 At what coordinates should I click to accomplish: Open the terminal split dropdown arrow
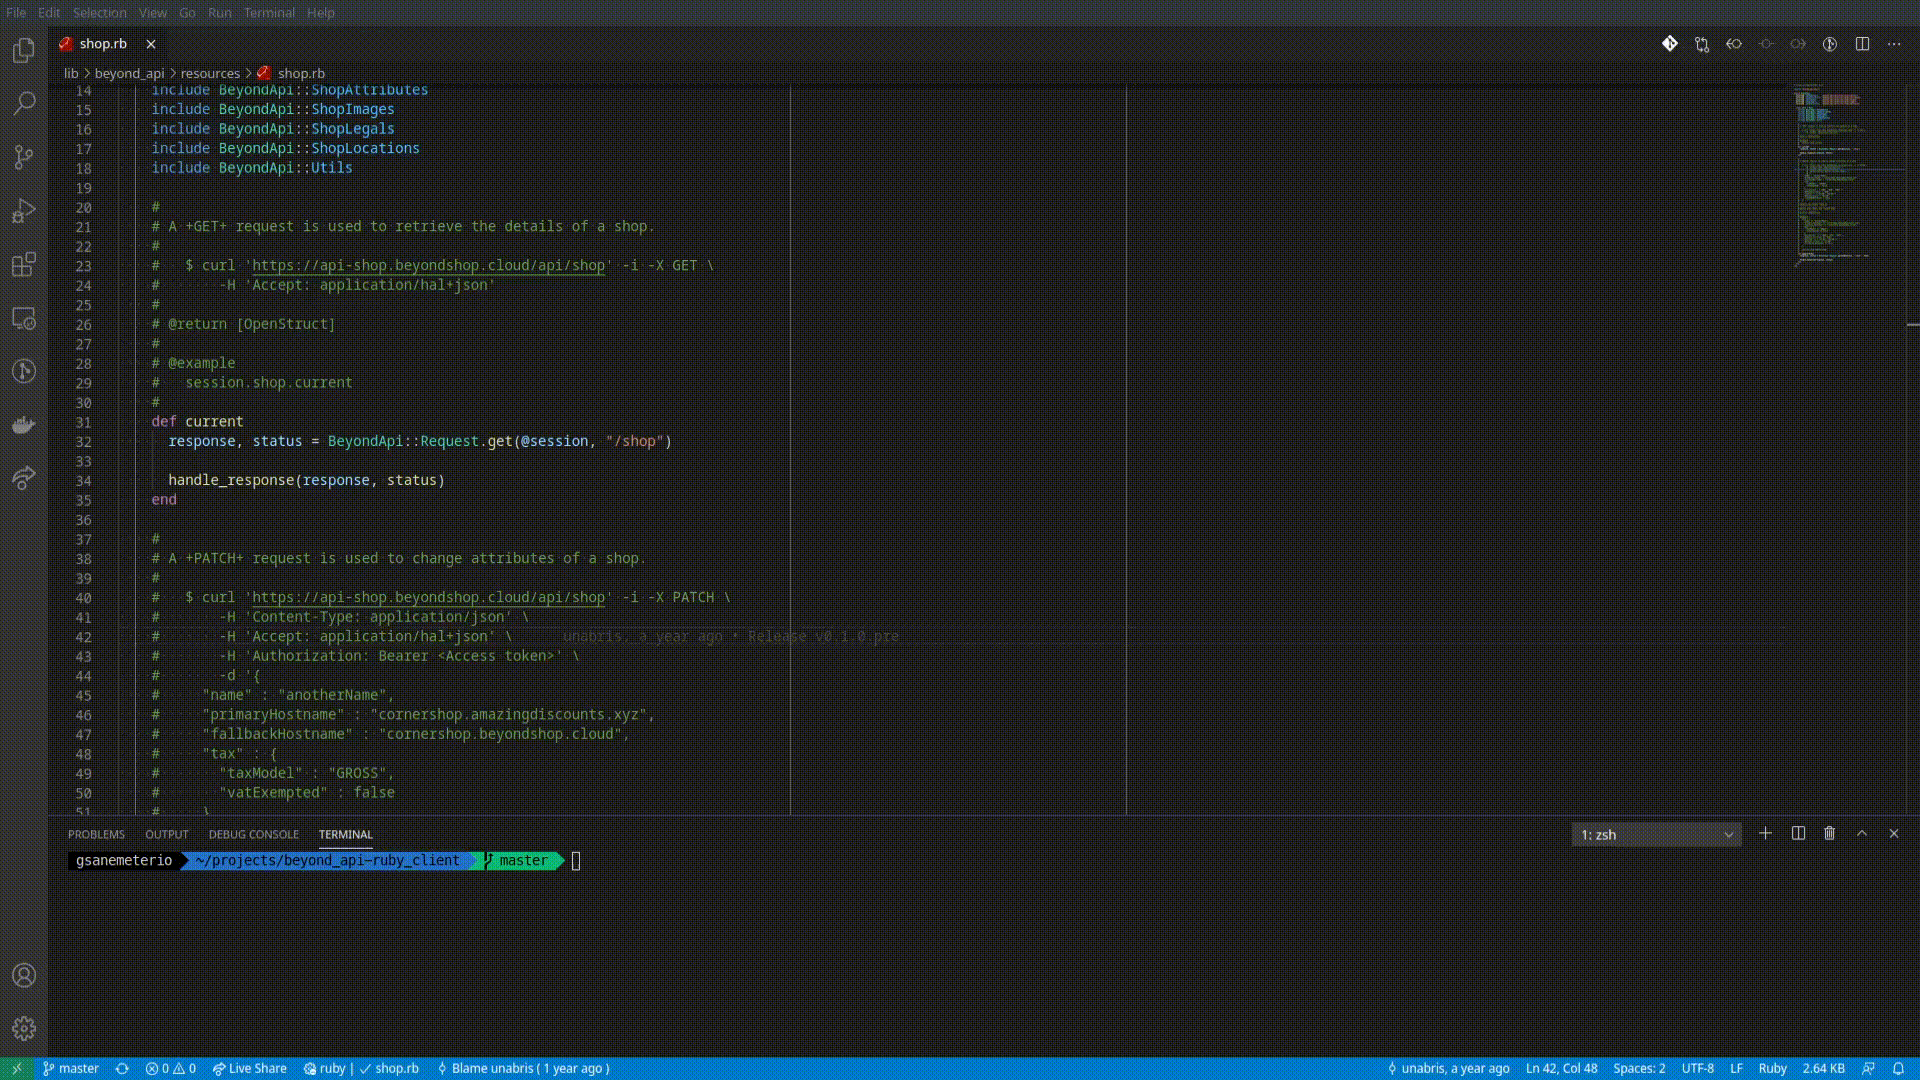click(x=1726, y=833)
